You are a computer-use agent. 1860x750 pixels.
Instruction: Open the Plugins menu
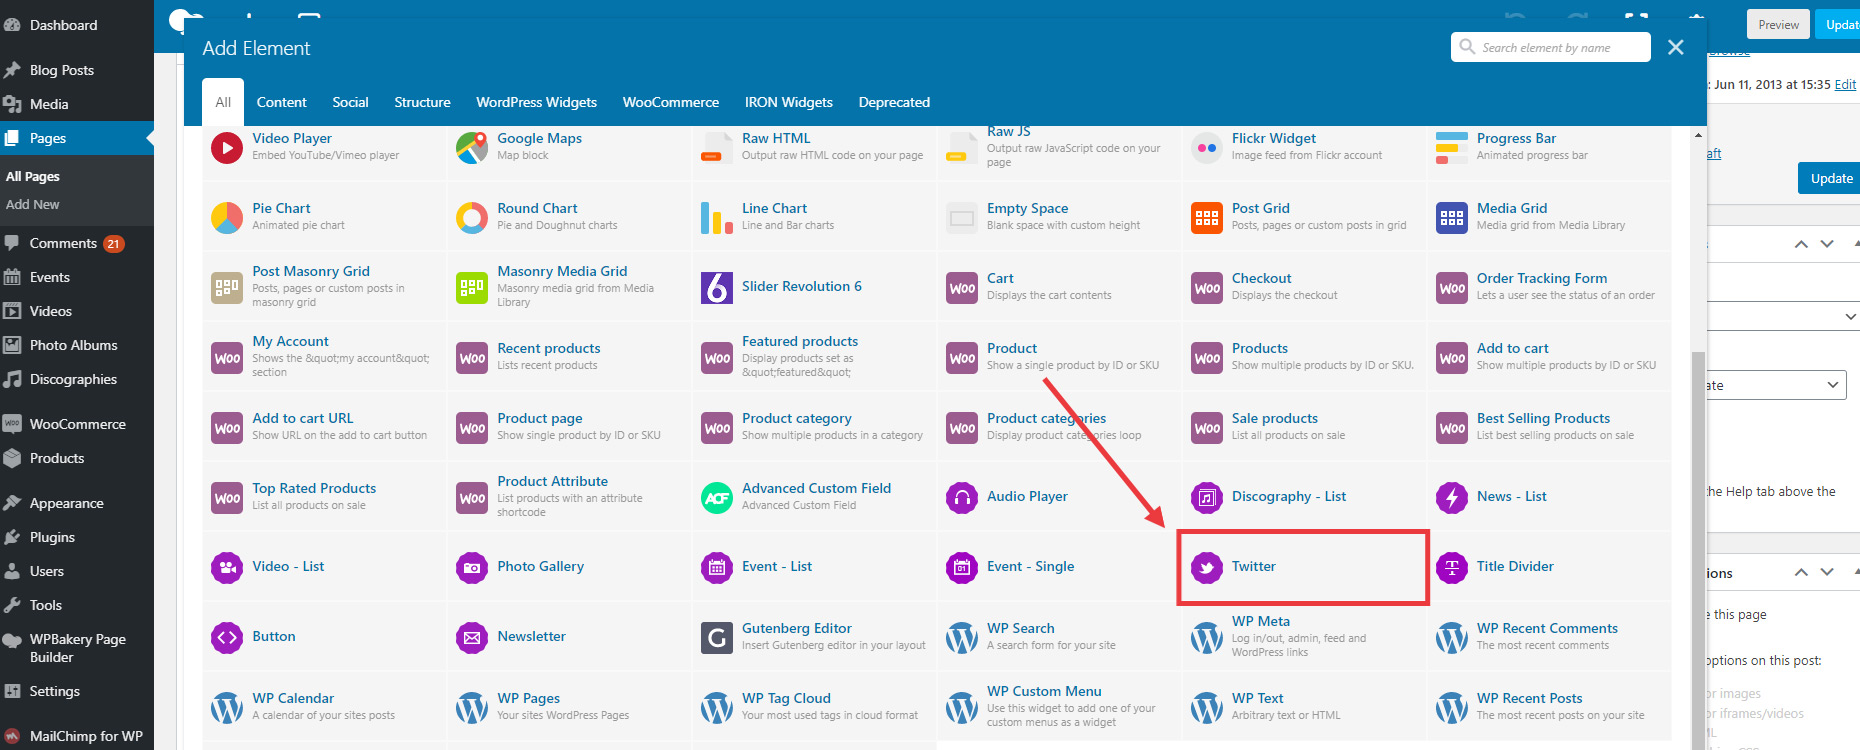77,537
